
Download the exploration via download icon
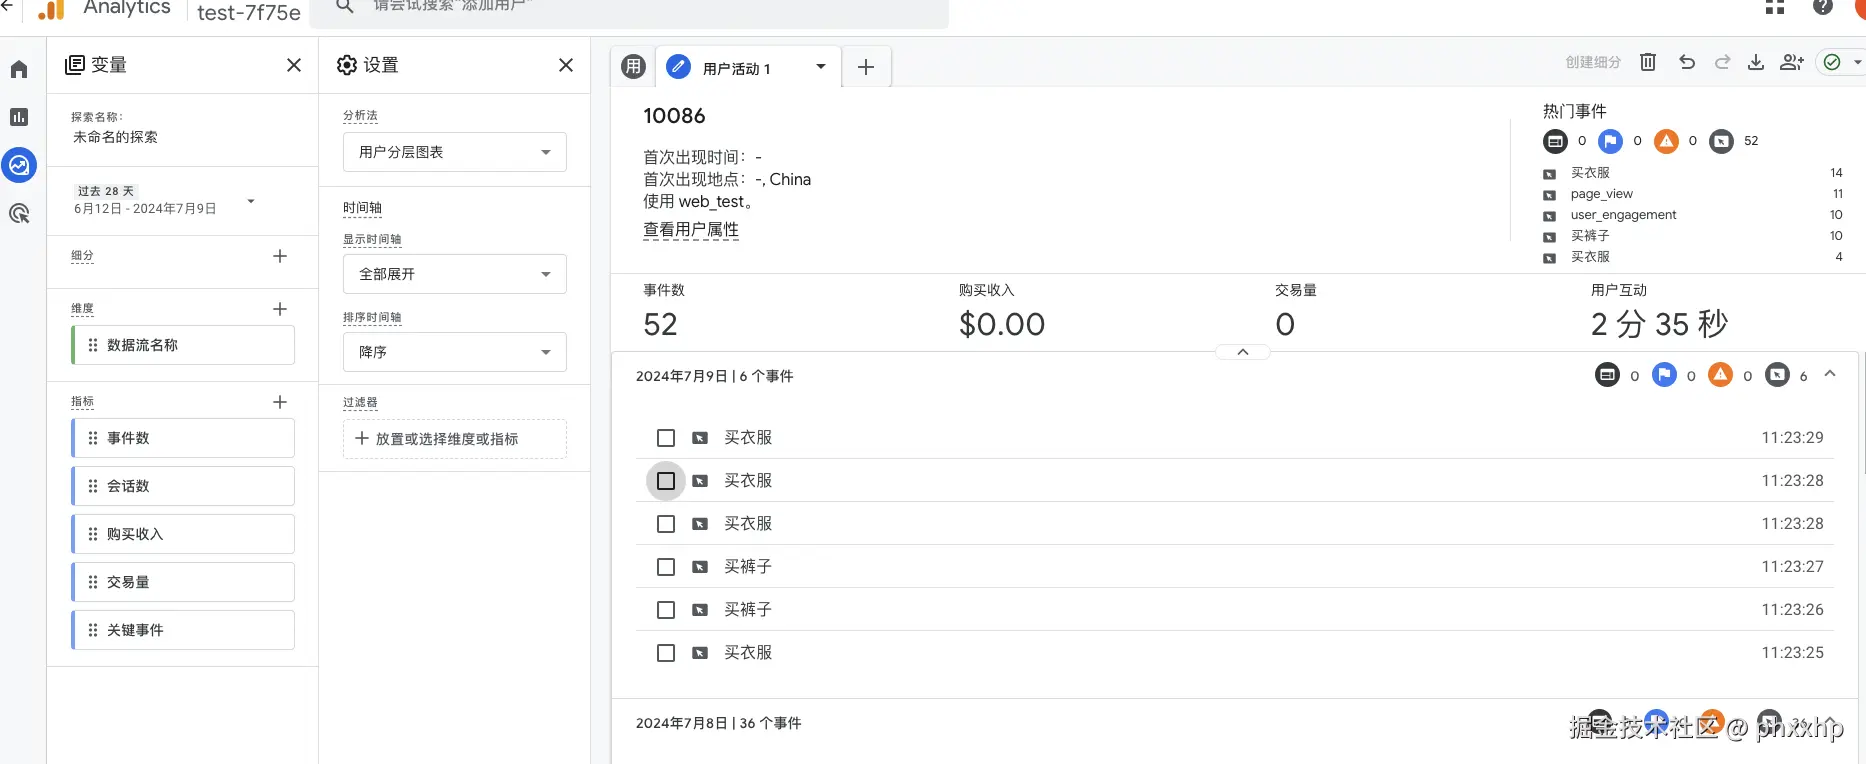(1755, 62)
